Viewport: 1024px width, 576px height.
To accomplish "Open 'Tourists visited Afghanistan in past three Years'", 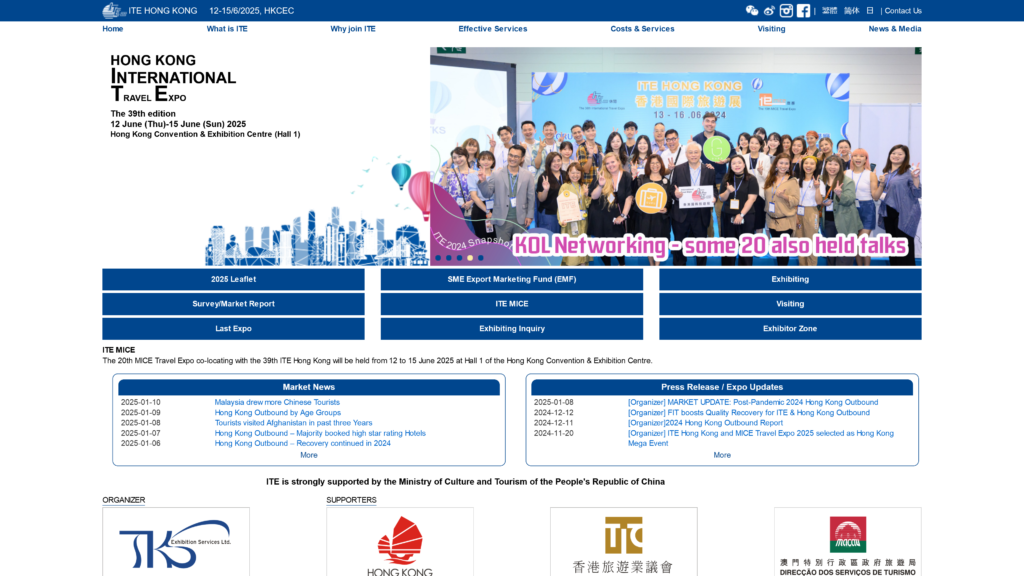I will pos(293,423).
